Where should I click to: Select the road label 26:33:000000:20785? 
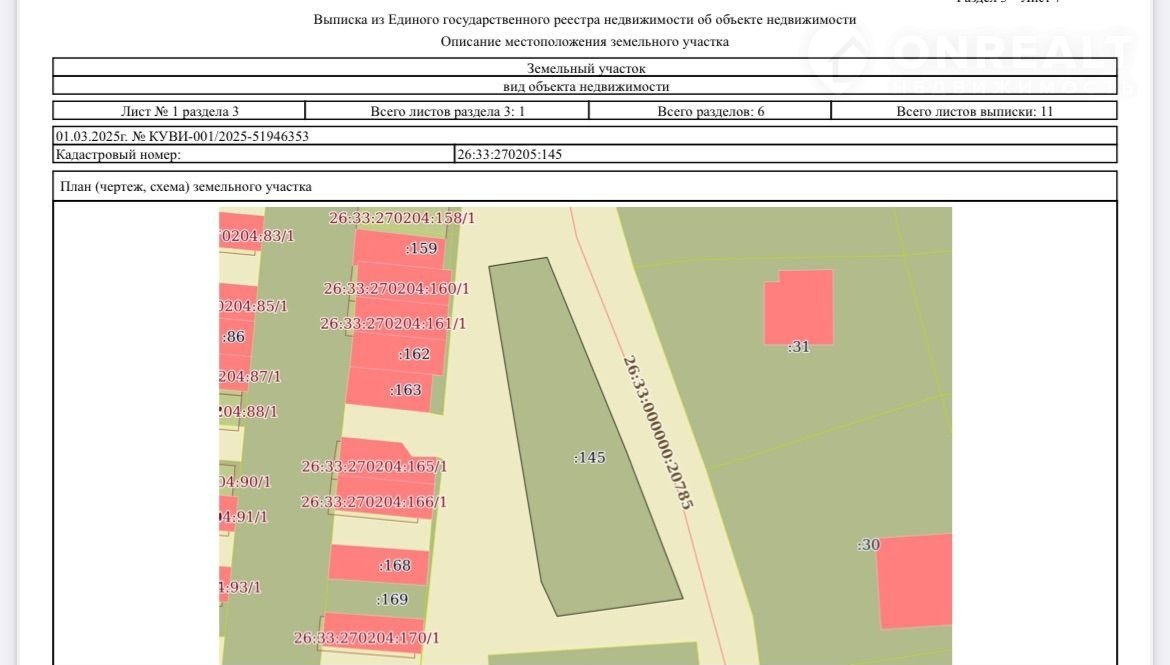tap(658, 432)
